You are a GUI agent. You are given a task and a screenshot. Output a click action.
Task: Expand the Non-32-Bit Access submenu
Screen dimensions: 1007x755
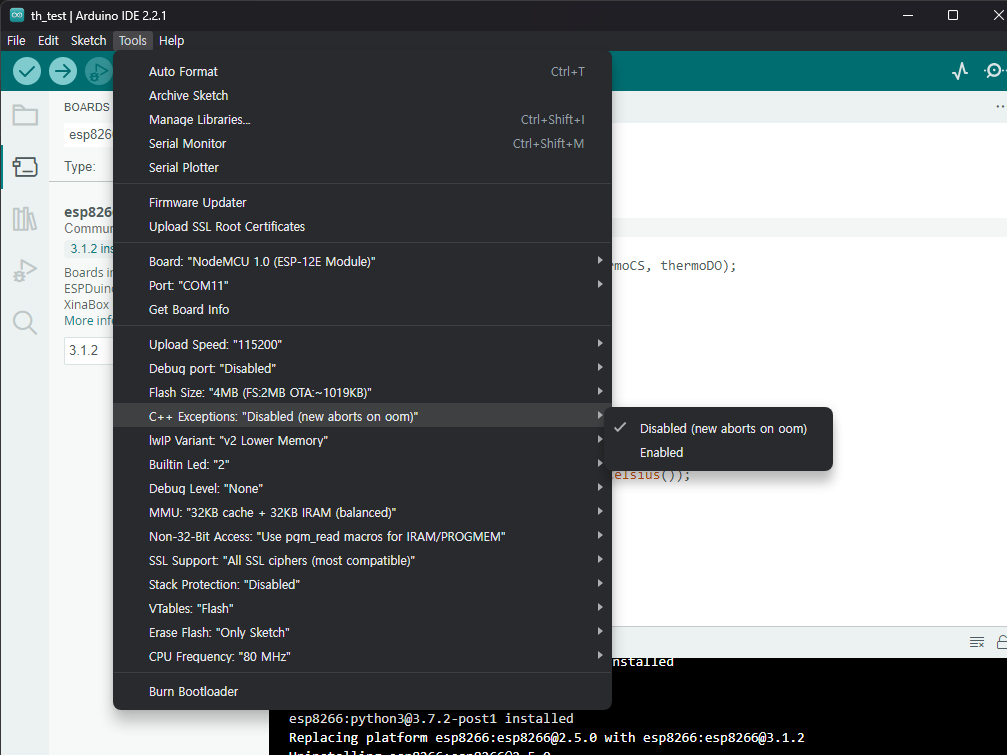362,536
